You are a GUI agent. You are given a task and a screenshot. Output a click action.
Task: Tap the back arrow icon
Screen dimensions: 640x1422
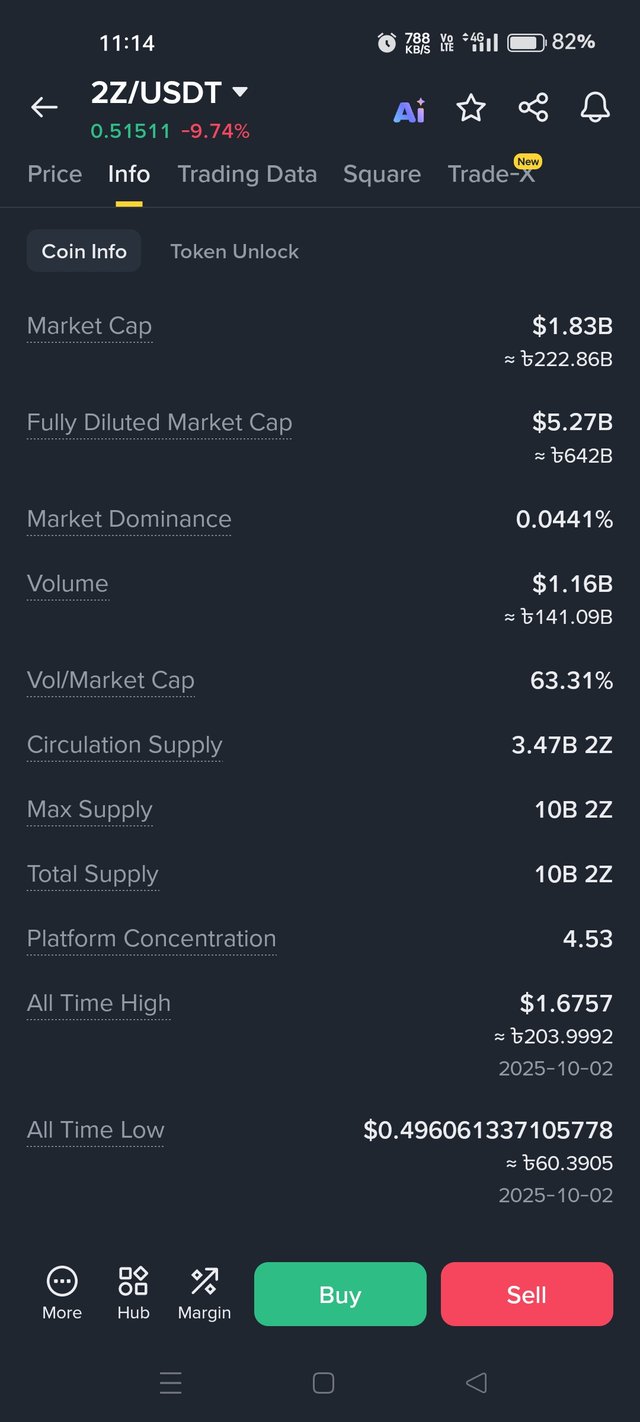(x=44, y=107)
